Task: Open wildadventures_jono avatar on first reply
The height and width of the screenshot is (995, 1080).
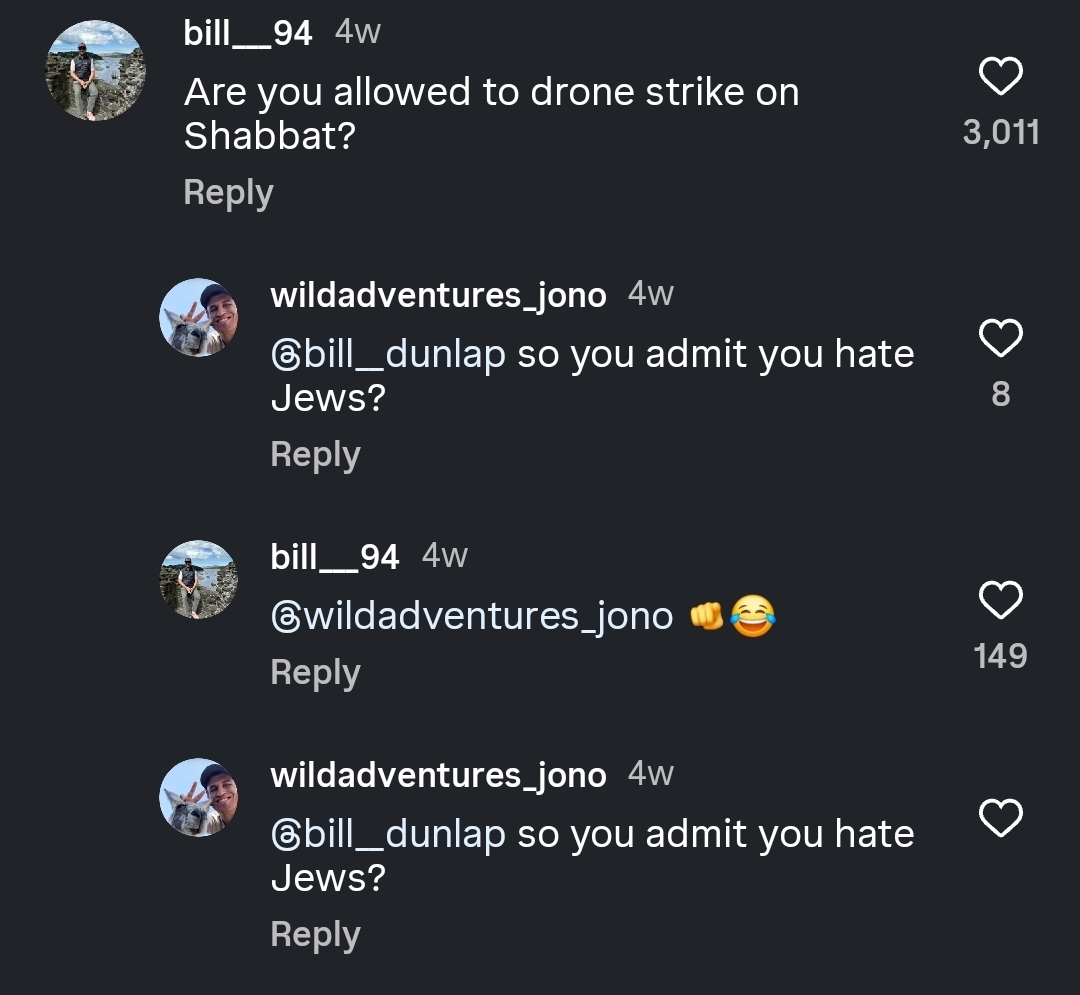Action: pyautogui.click(x=199, y=317)
